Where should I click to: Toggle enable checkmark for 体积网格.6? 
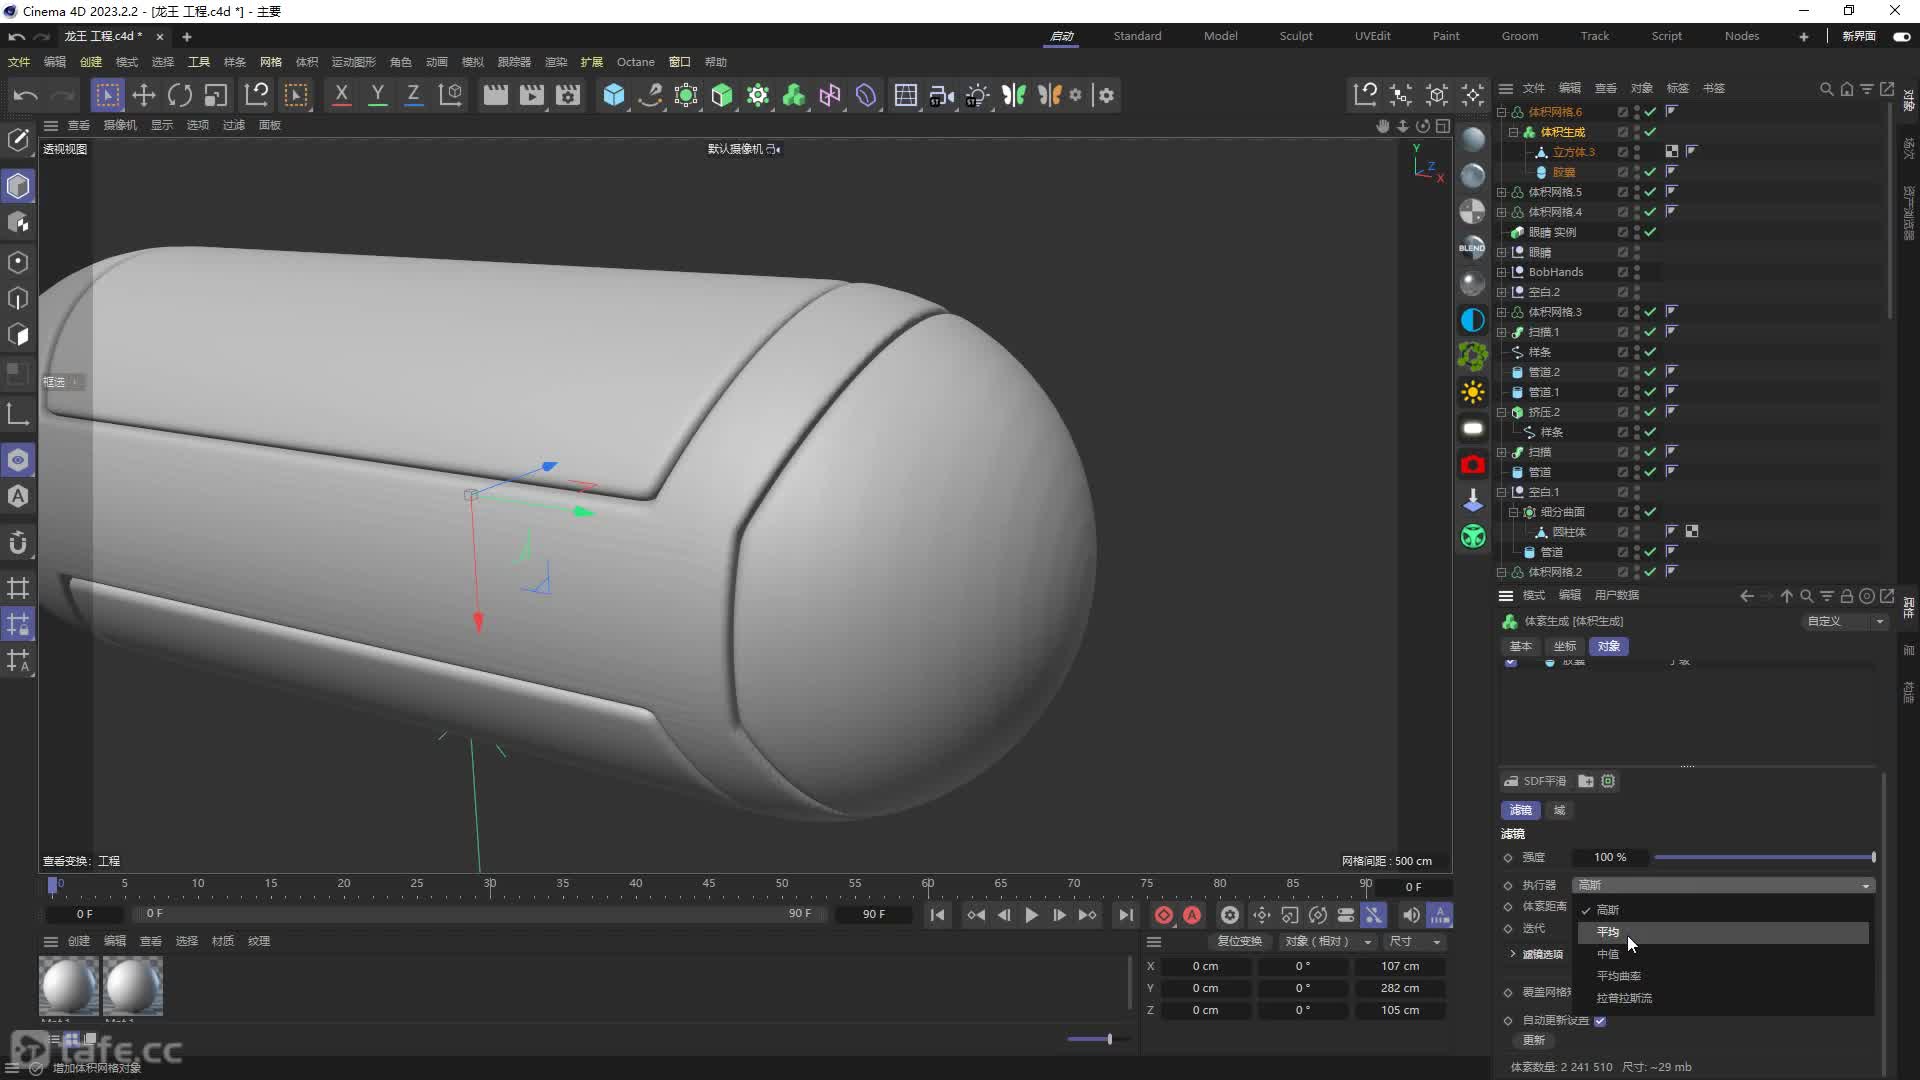point(1650,112)
